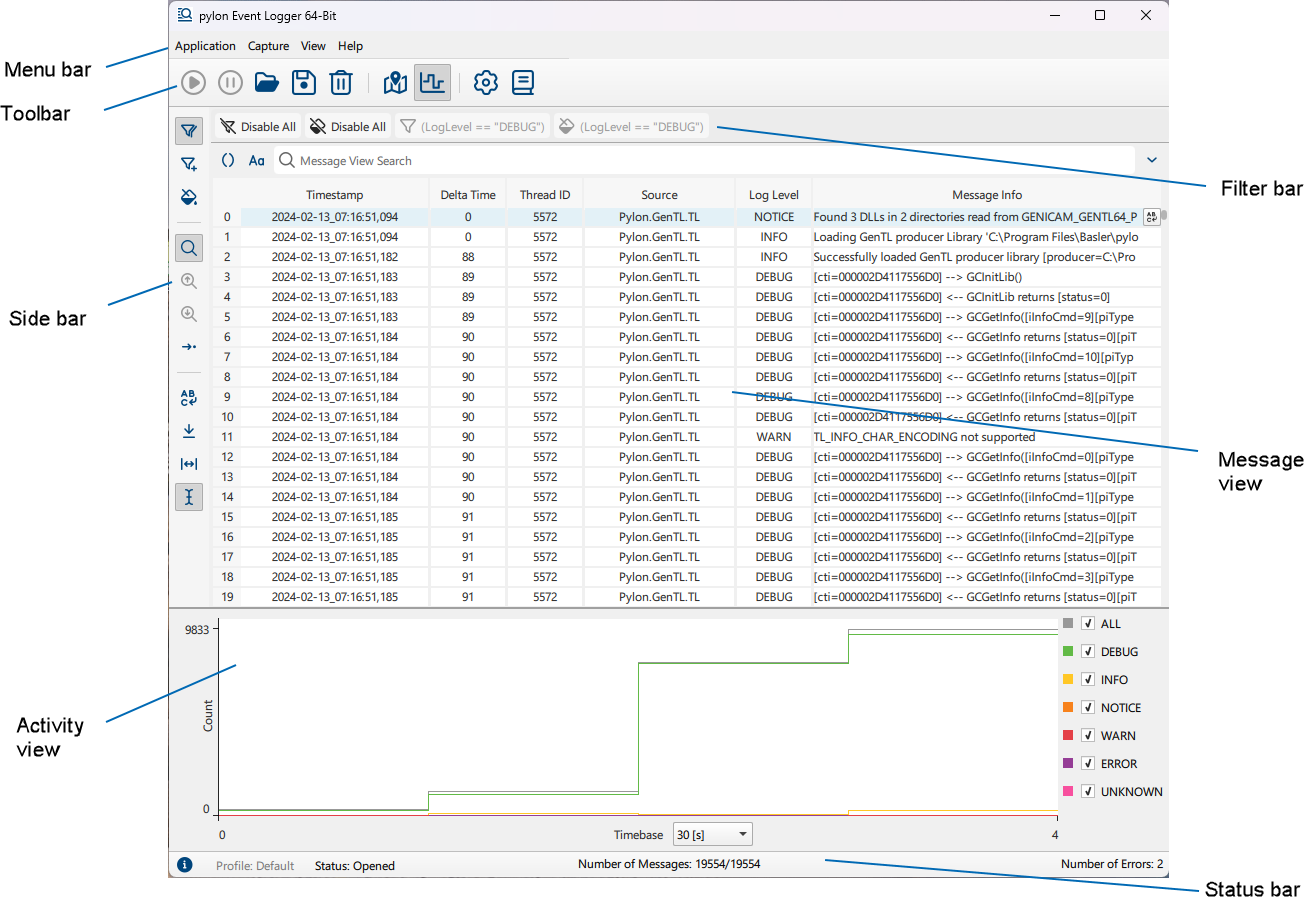1310x900 pixels.
Task: Click the Message View Search field
Action: pyautogui.click(x=705, y=160)
